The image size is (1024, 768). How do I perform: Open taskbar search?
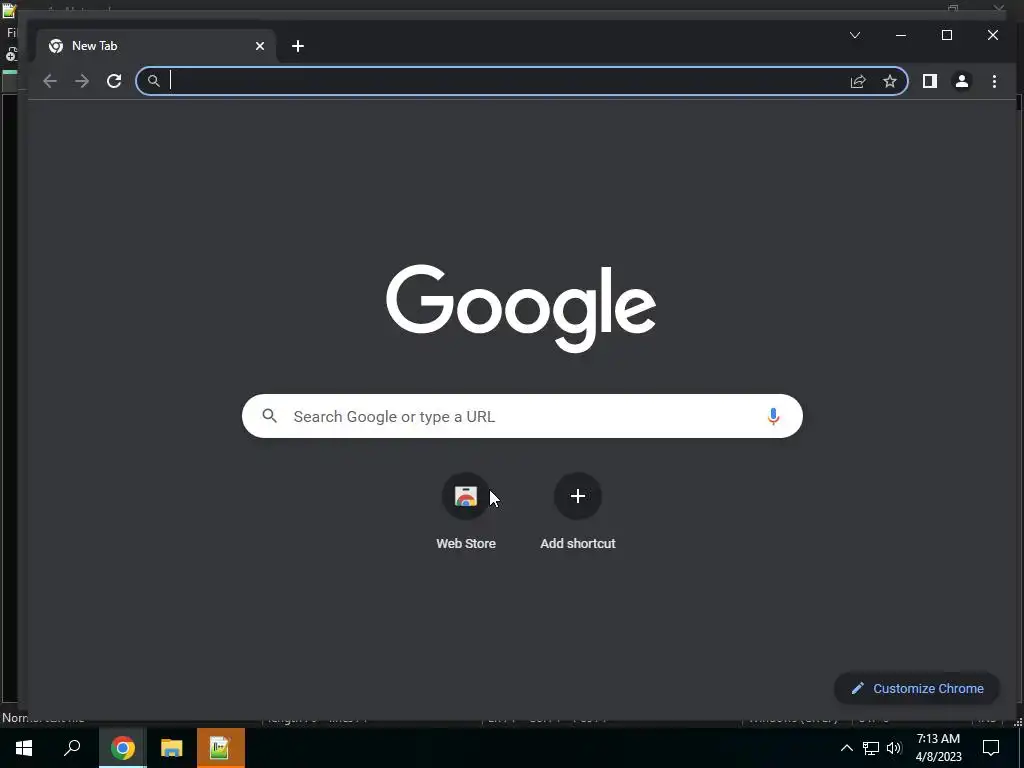point(72,748)
